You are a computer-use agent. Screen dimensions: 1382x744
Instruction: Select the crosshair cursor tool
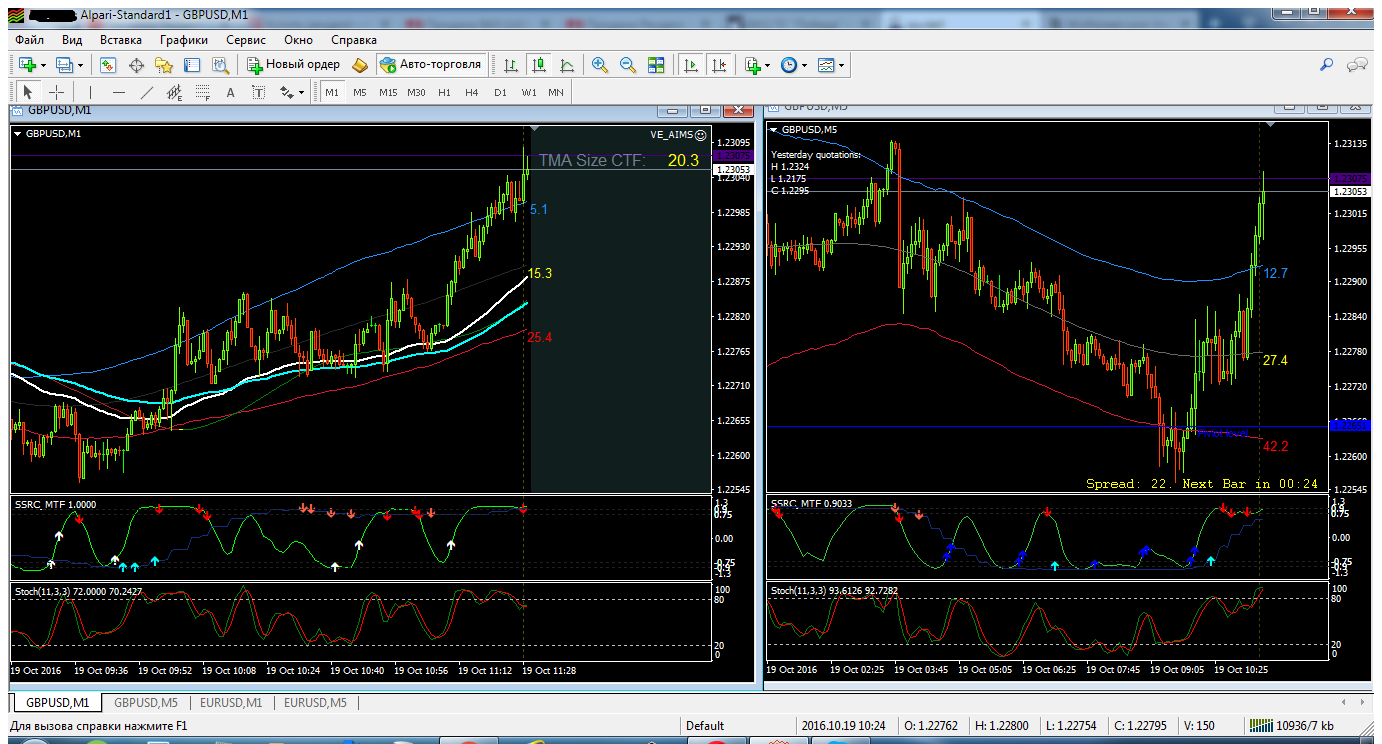tap(57, 92)
